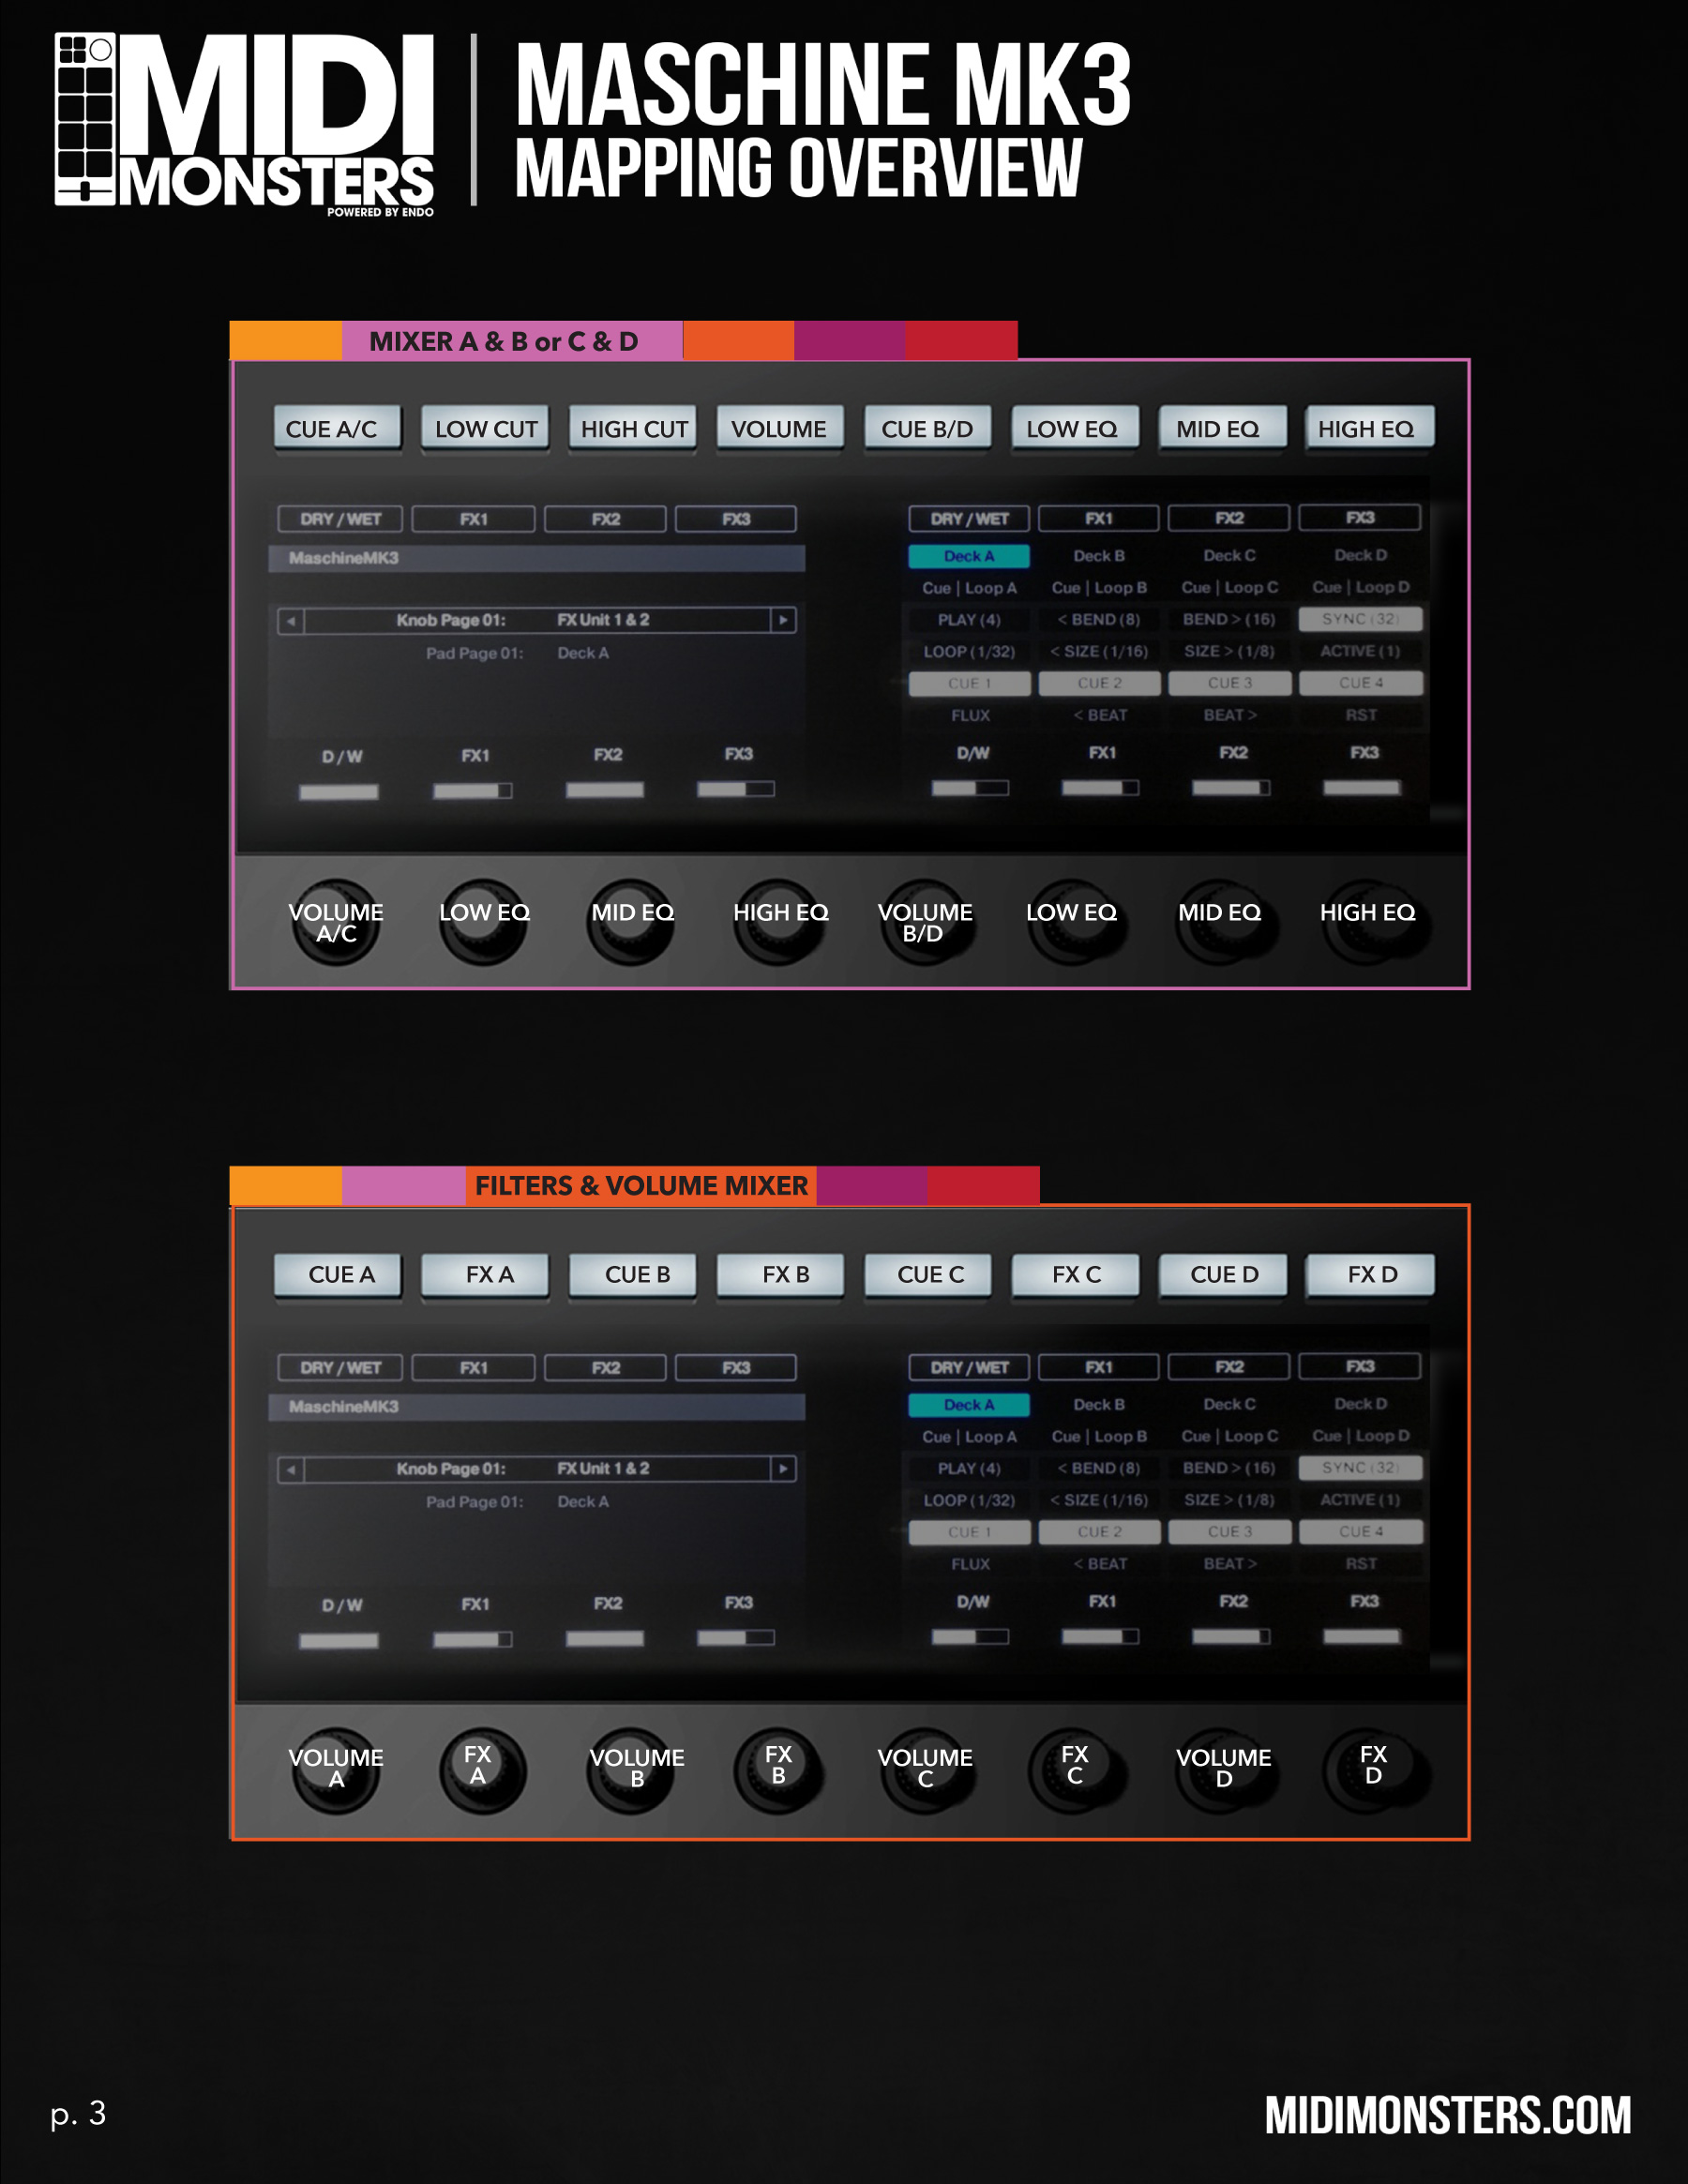Open the MIDIMONSTERS.COM link
The image size is (1688, 2184).
click(1447, 2115)
